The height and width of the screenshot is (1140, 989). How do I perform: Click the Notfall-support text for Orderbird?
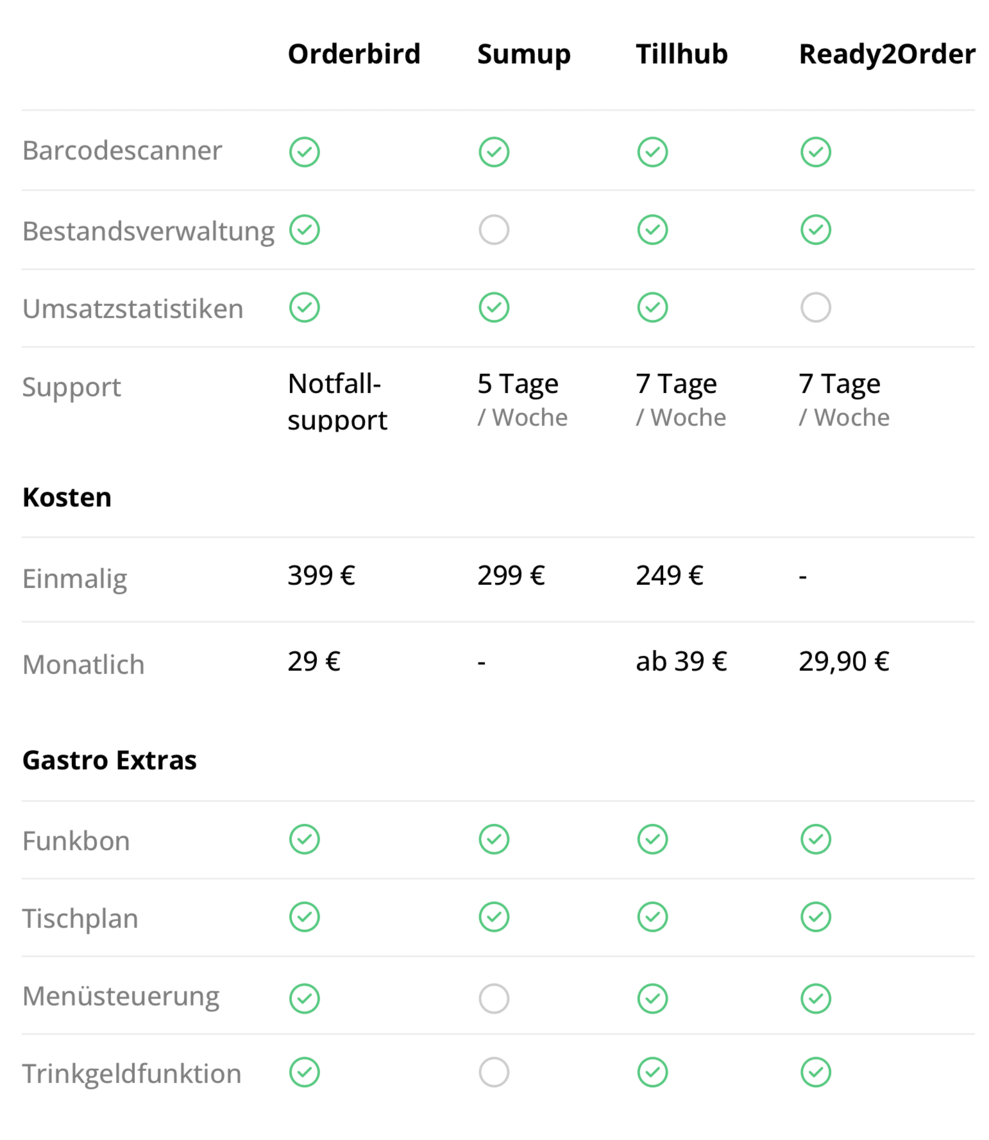(337, 401)
